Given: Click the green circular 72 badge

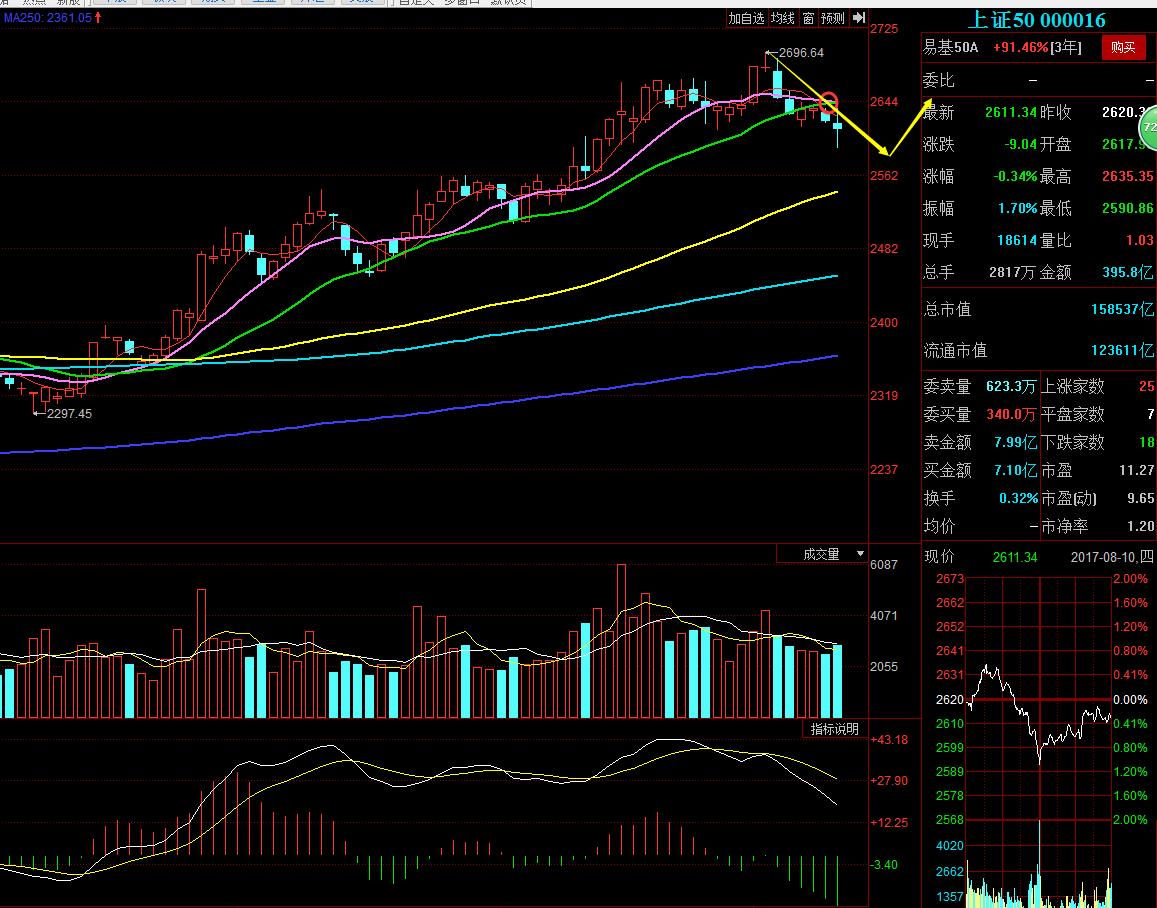Looking at the screenshot, I should pyautogui.click(x=1149, y=128).
